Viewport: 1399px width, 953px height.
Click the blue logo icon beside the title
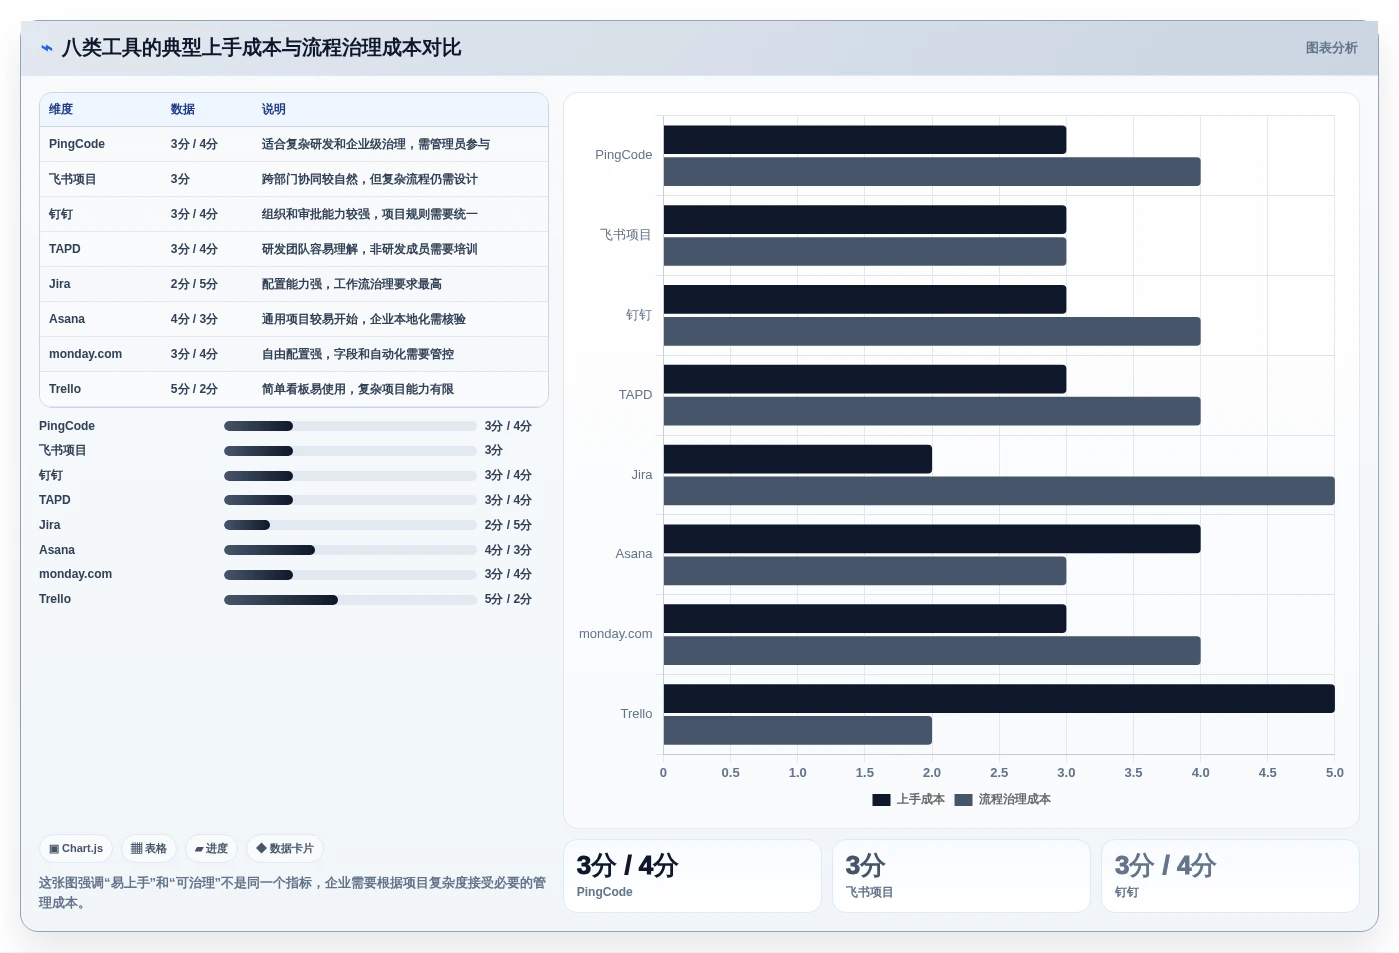coord(46,48)
